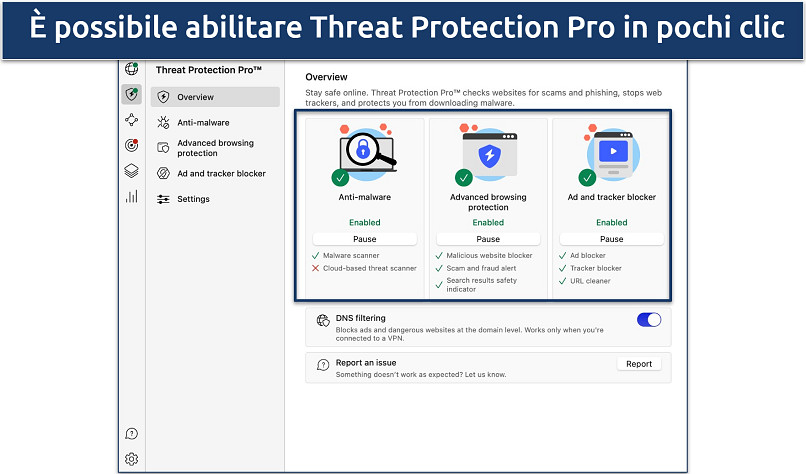Go to Advanced browsing protection menu item
The width and height of the screenshot is (806, 474).
(215, 148)
